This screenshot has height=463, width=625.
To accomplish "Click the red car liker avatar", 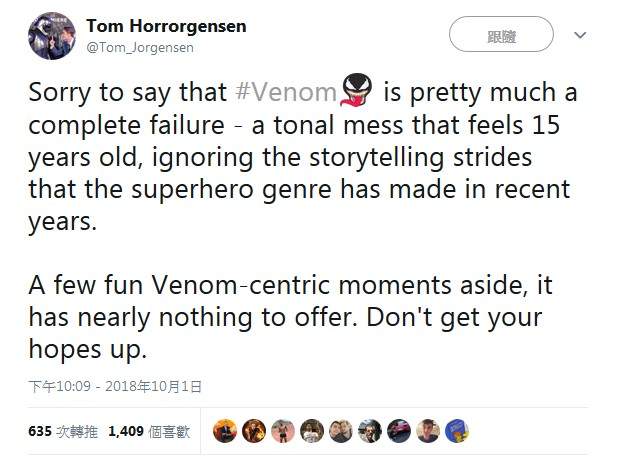I will click(x=399, y=431).
